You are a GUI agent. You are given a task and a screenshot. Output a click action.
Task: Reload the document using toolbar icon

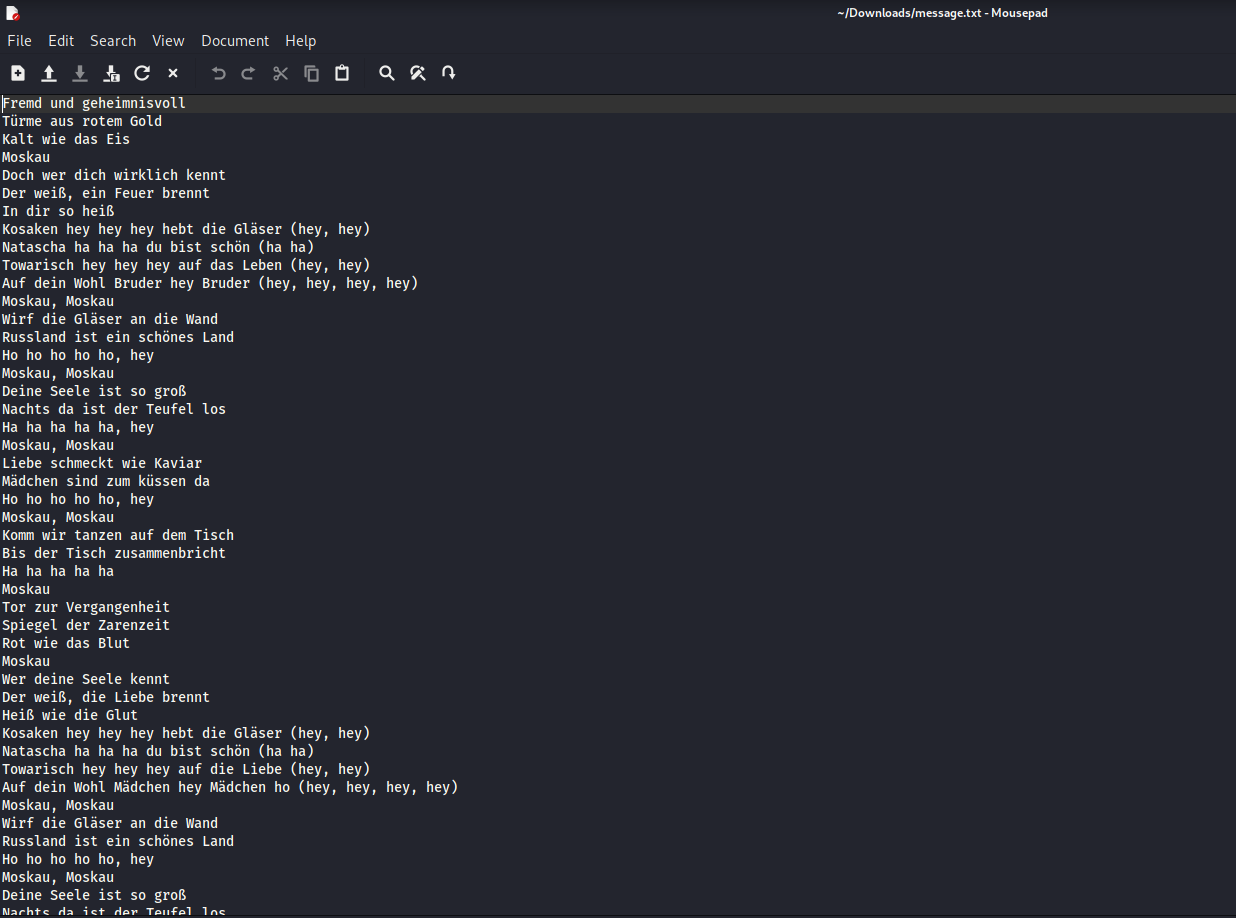[142, 73]
